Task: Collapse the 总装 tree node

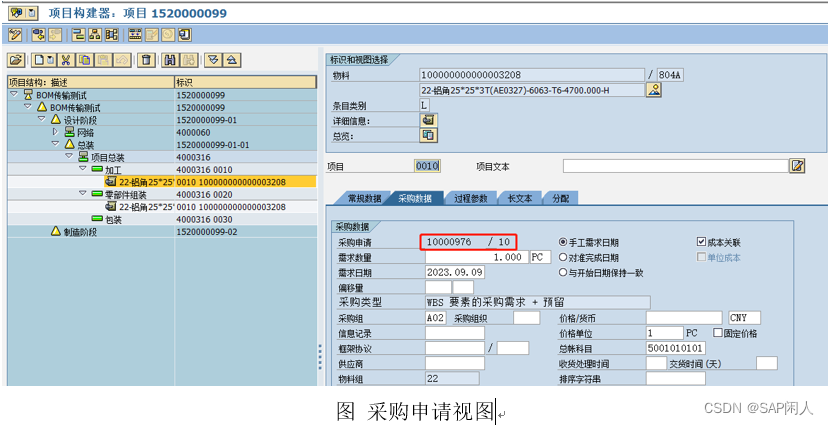Action: (56, 144)
